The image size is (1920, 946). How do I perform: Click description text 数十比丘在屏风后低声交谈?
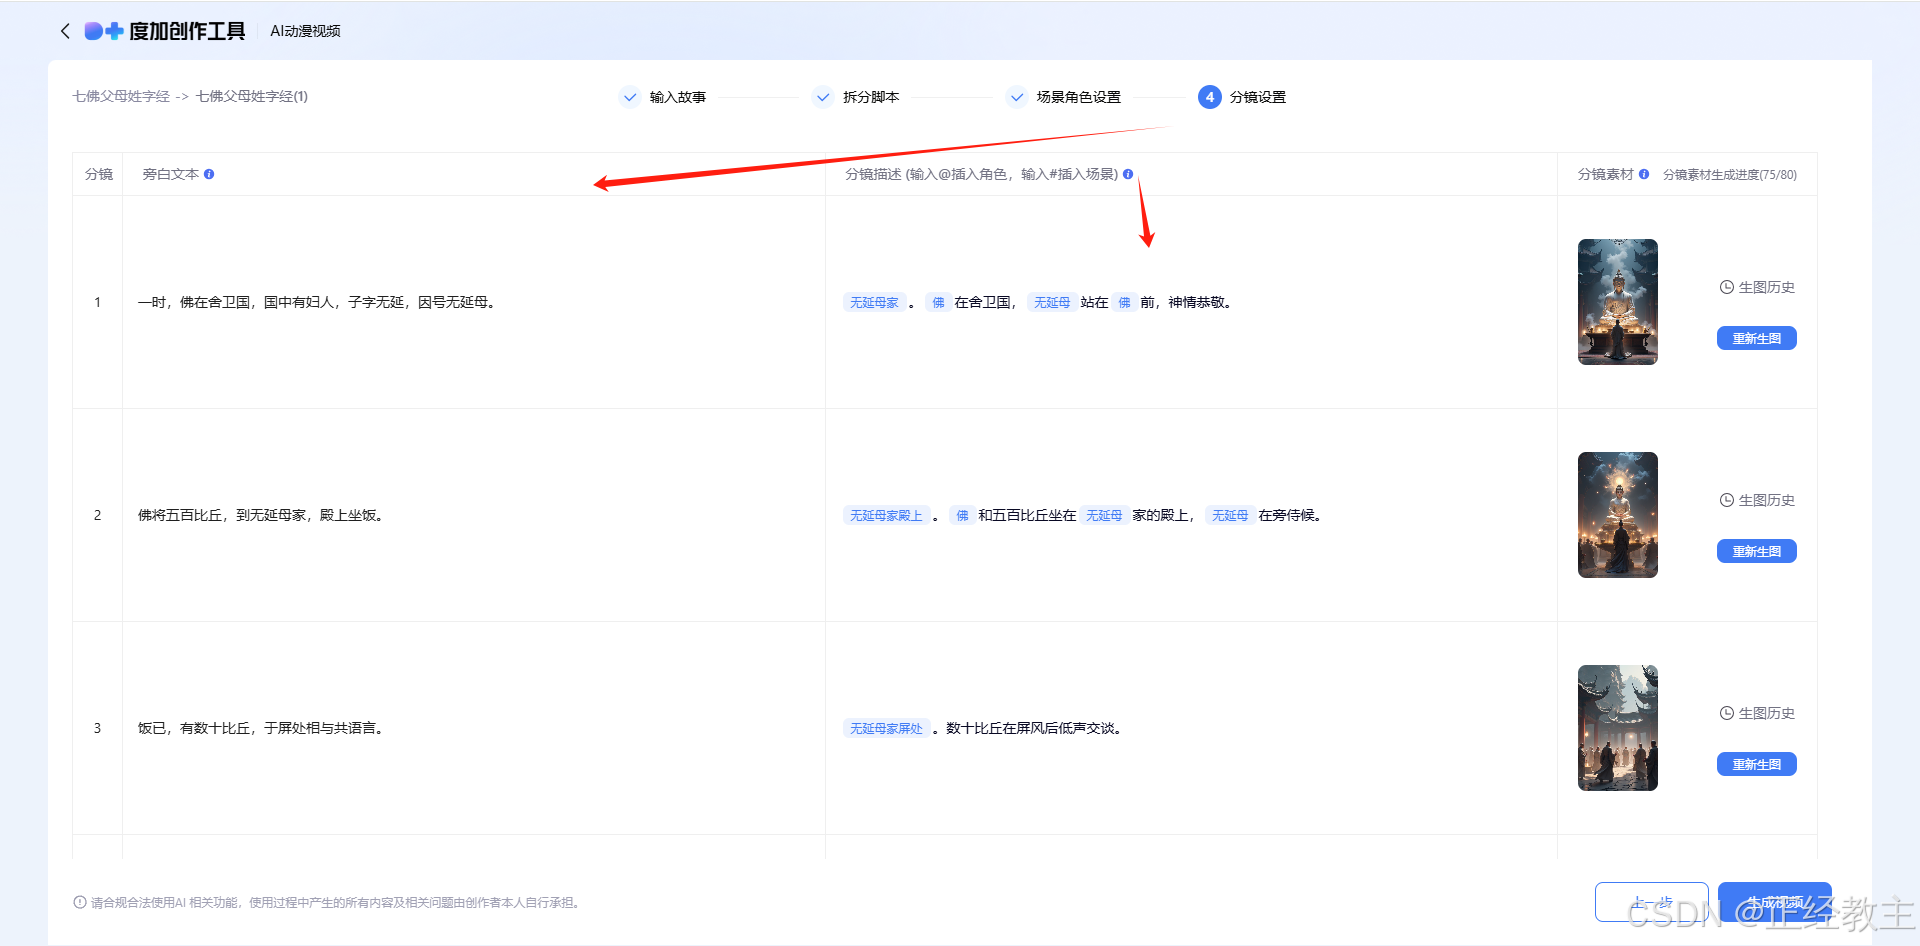pyautogui.click(x=1035, y=728)
